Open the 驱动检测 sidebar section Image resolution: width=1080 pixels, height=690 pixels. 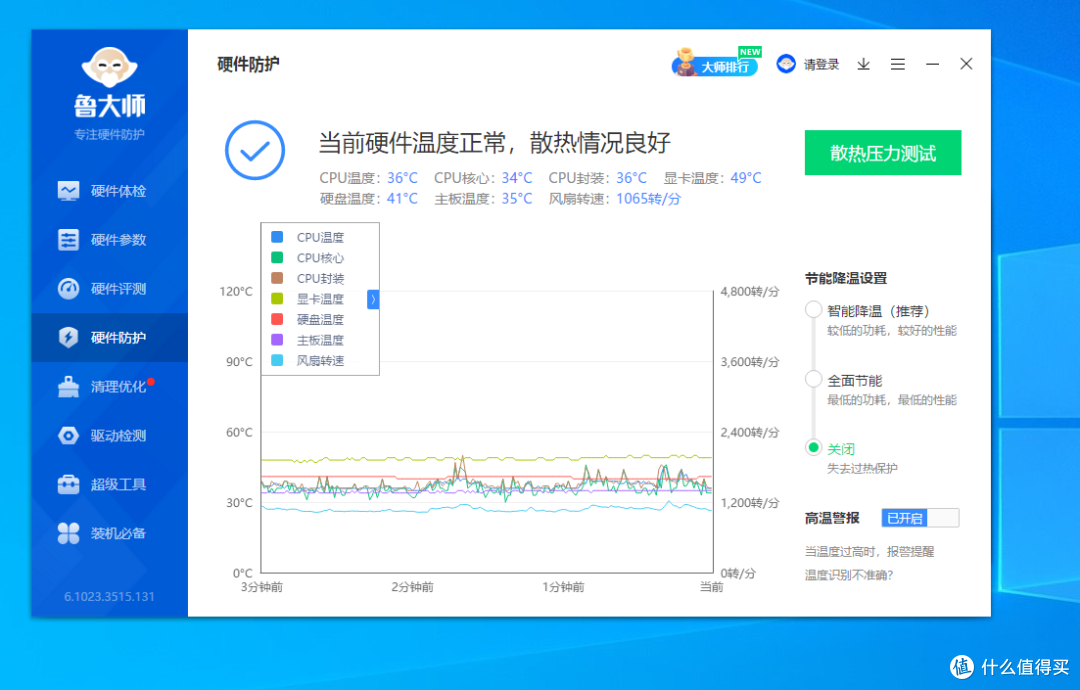click(110, 435)
